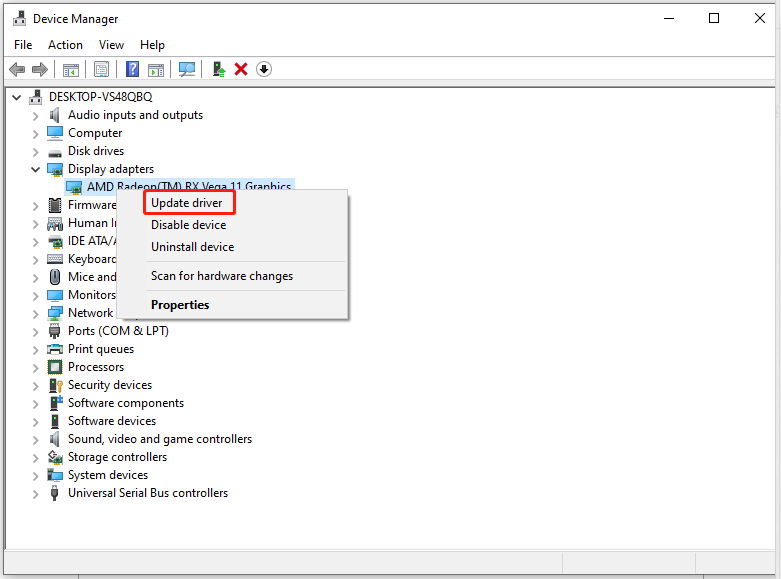Click the Scan for hardware changes monitor icon

[x=187, y=69]
